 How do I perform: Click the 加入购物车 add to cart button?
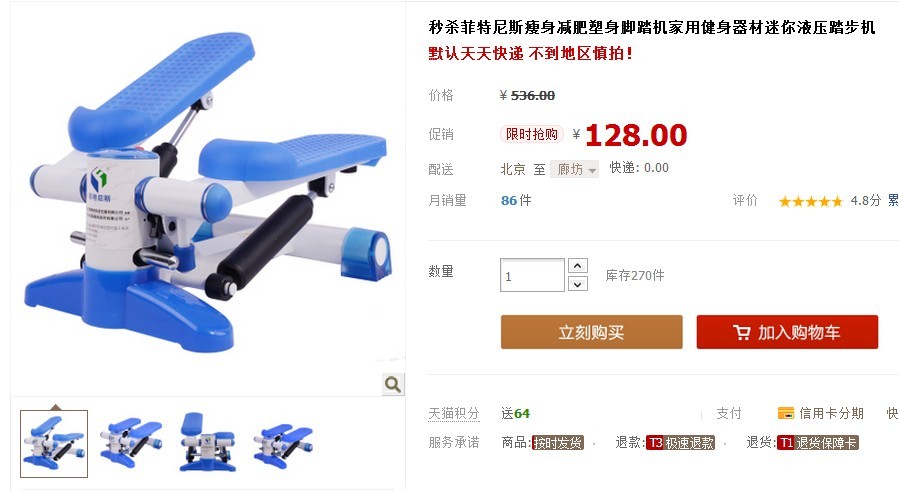pos(787,332)
